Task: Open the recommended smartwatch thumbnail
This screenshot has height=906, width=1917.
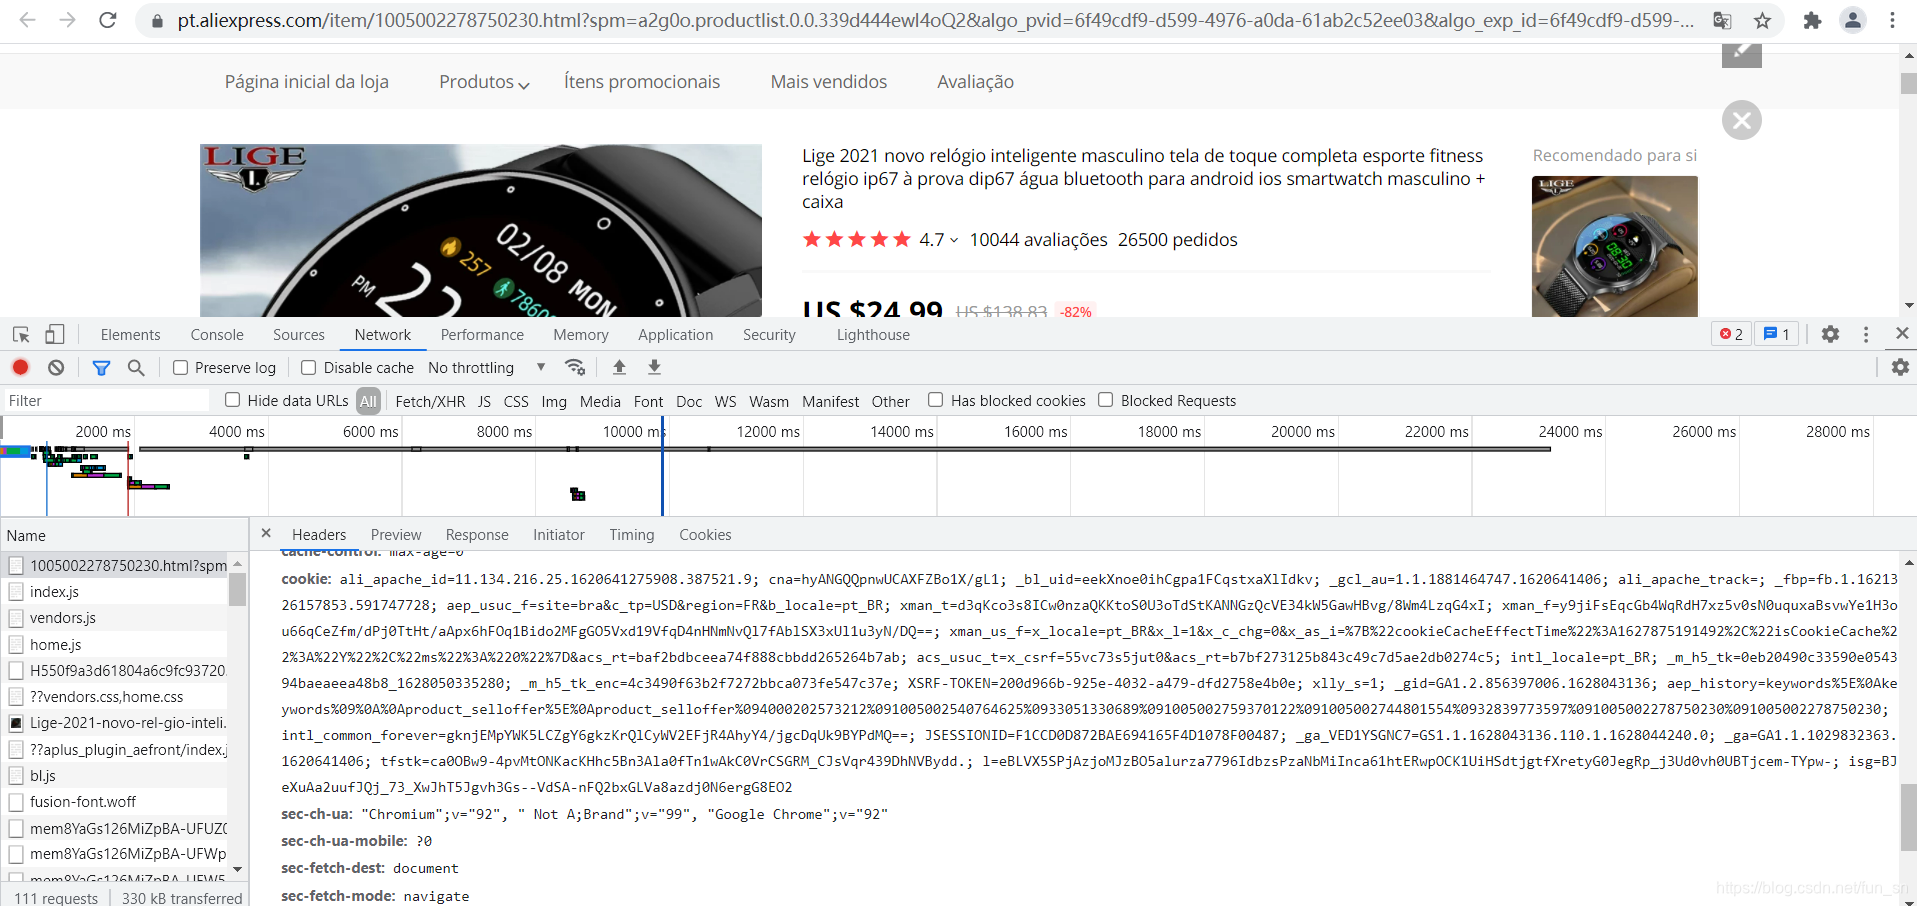Action: 1614,246
